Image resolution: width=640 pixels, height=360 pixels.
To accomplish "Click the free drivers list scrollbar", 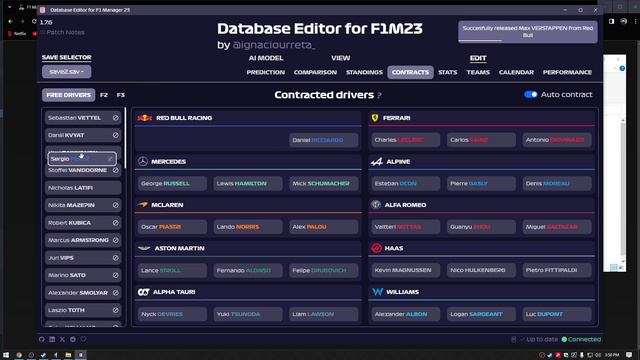I will [125, 138].
